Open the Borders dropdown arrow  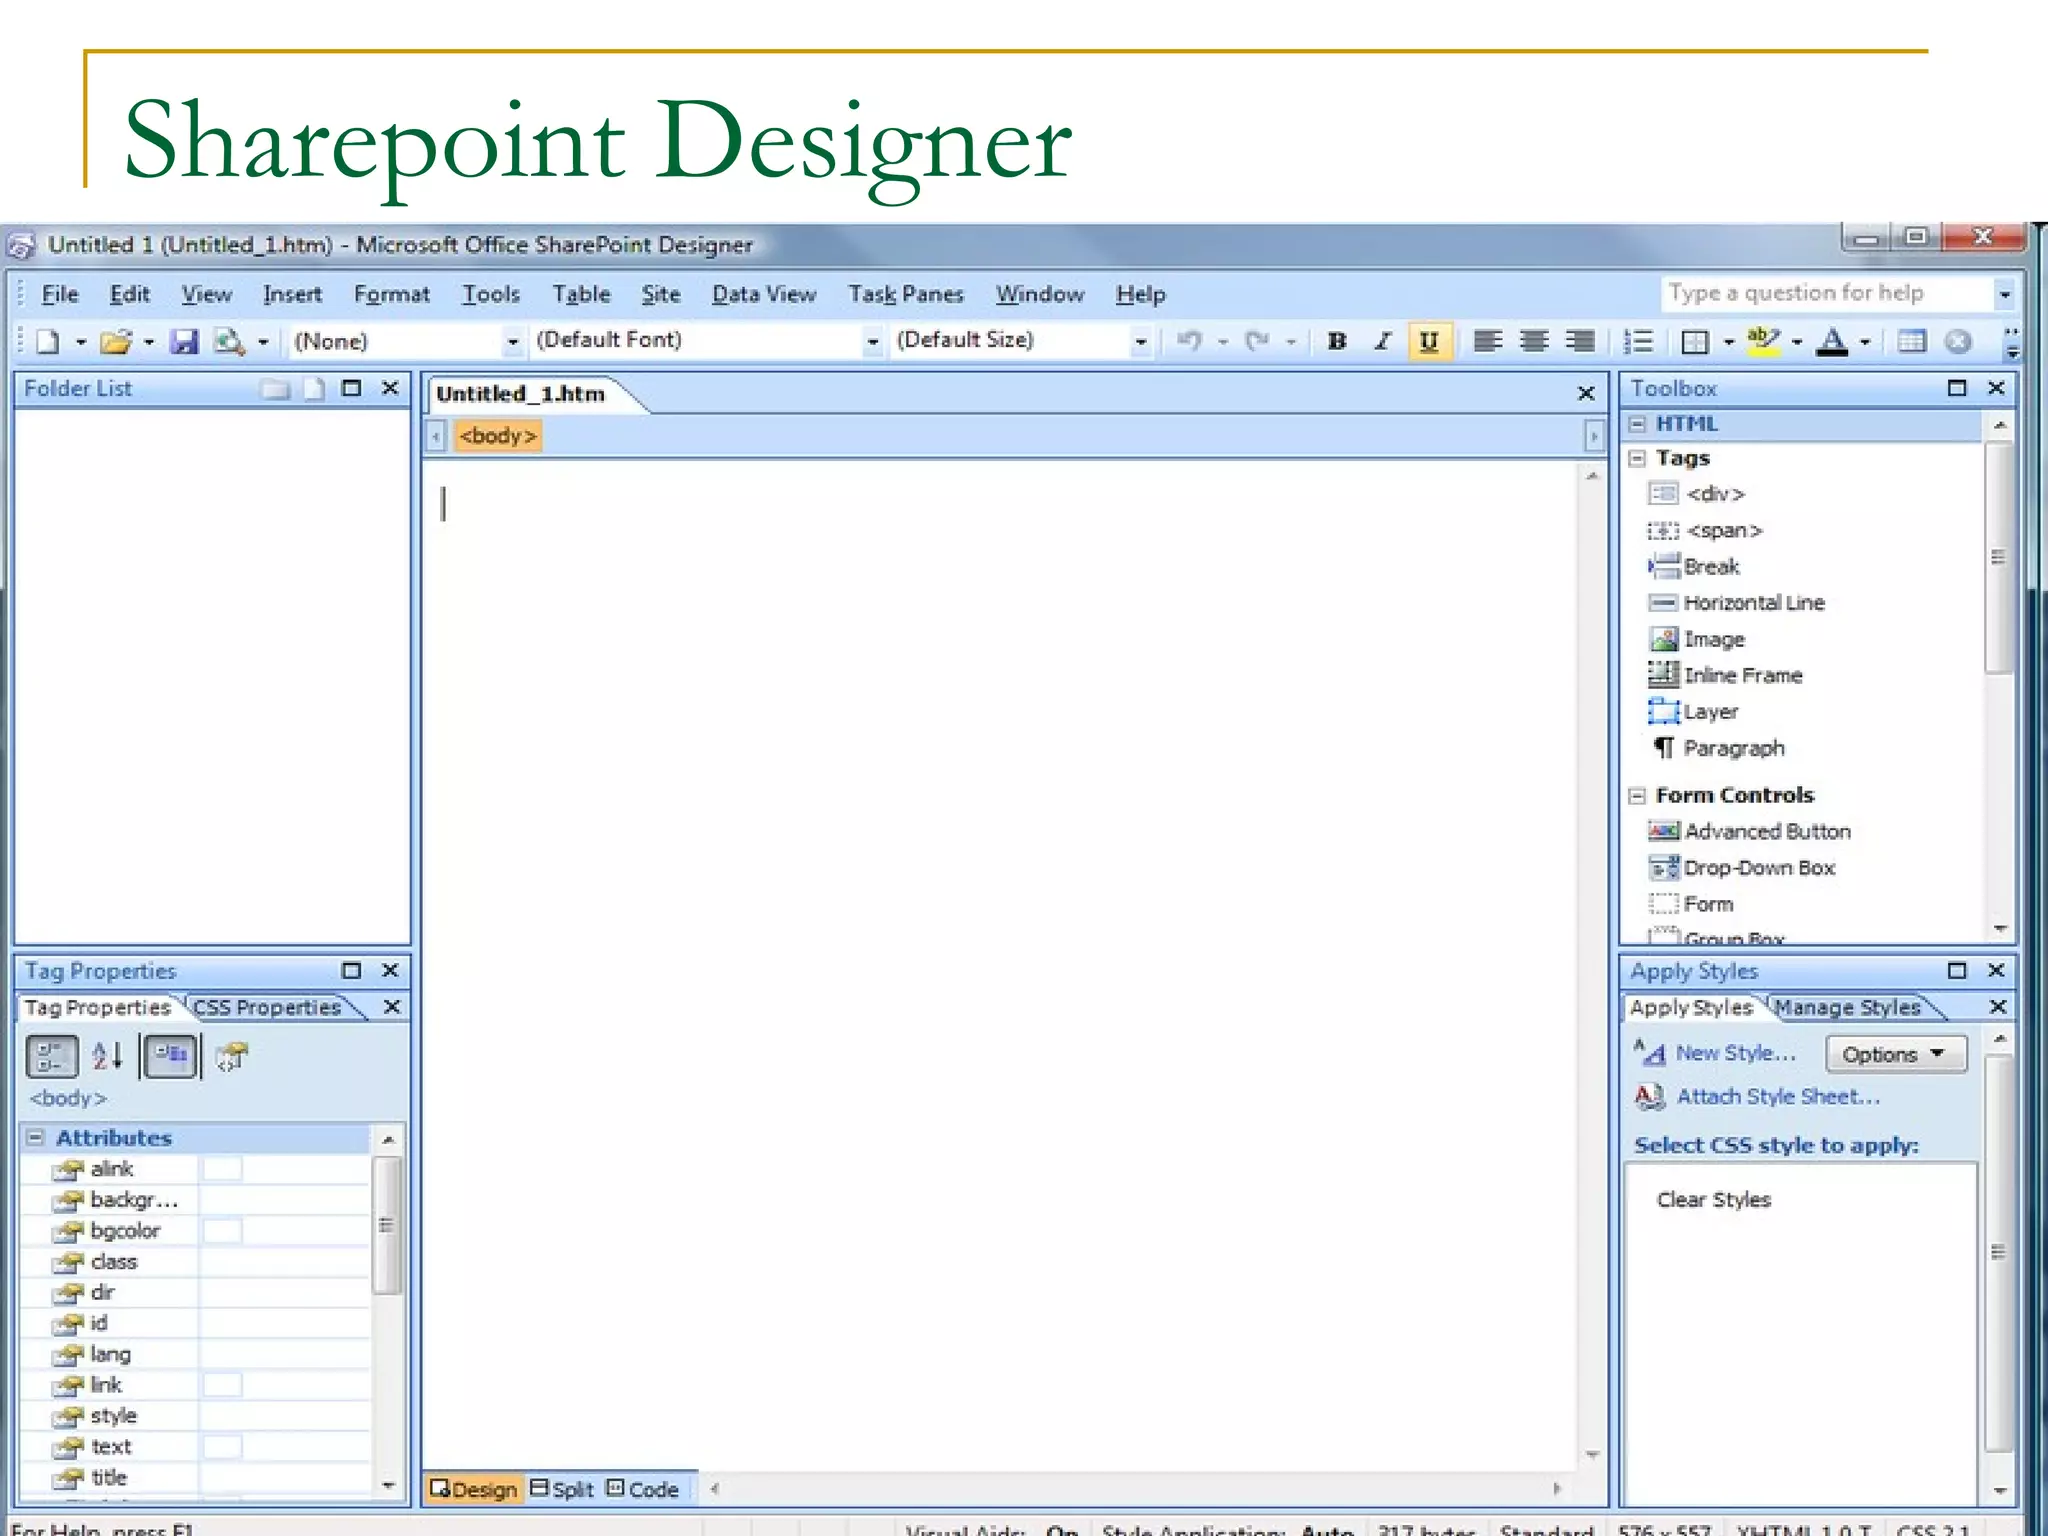point(1728,342)
